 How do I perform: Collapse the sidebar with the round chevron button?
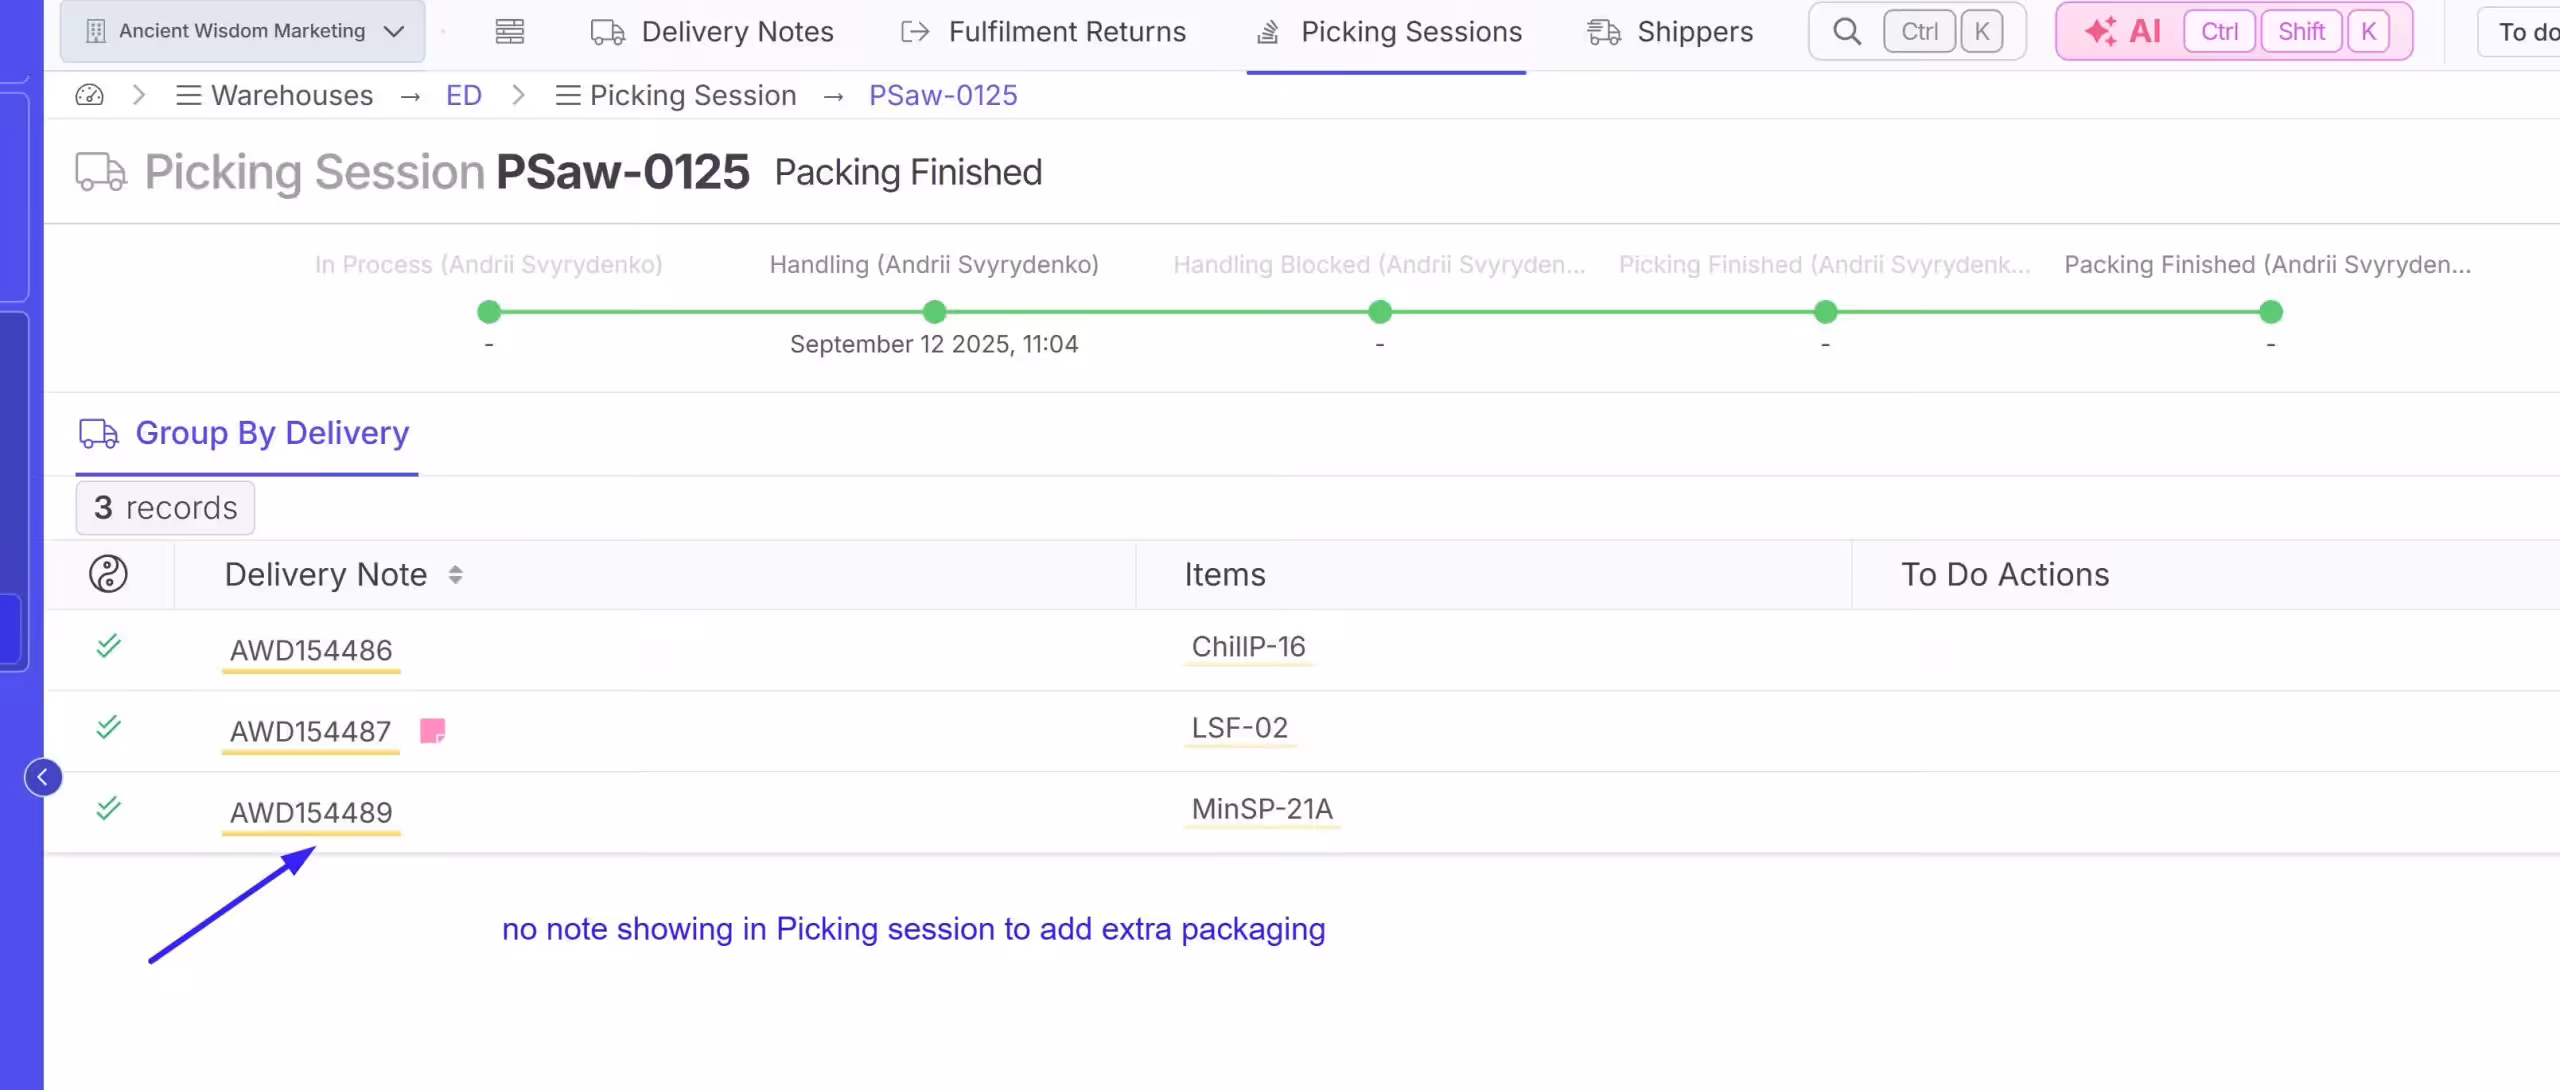[x=43, y=777]
